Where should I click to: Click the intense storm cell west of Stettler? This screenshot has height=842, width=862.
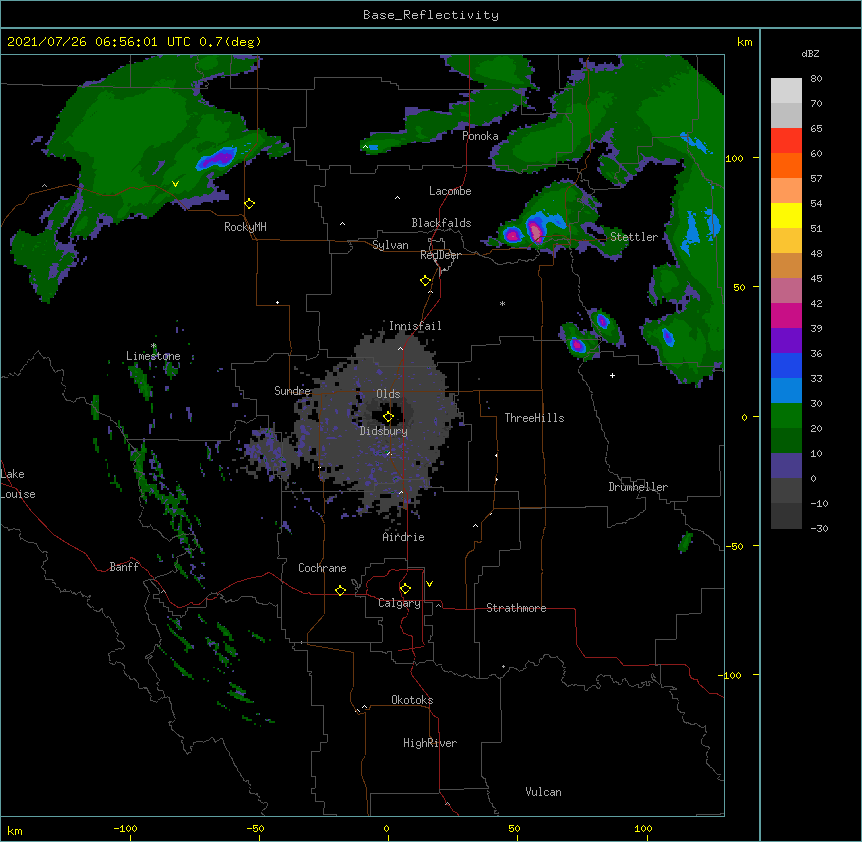tap(535, 230)
